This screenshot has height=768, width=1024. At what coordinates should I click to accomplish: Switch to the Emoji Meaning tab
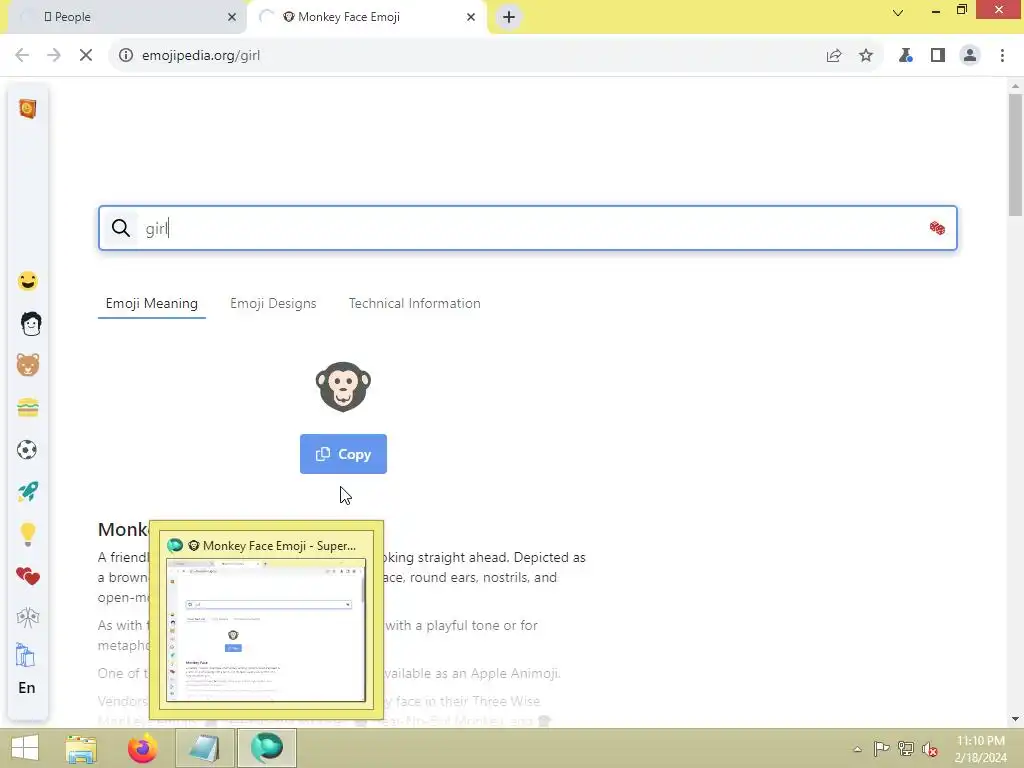pyautogui.click(x=152, y=304)
